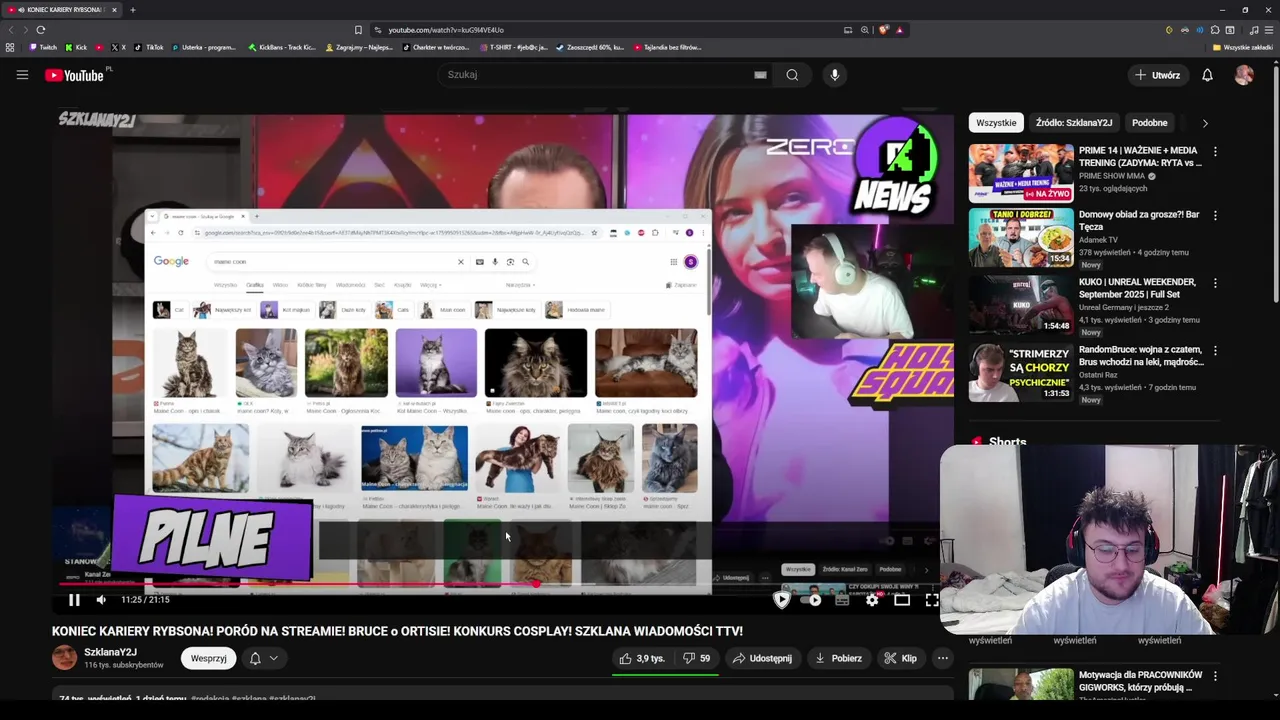This screenshot has height=720, width=1280.
Task: Click the Wesprzyj button
Action: (x=208, y=658)
